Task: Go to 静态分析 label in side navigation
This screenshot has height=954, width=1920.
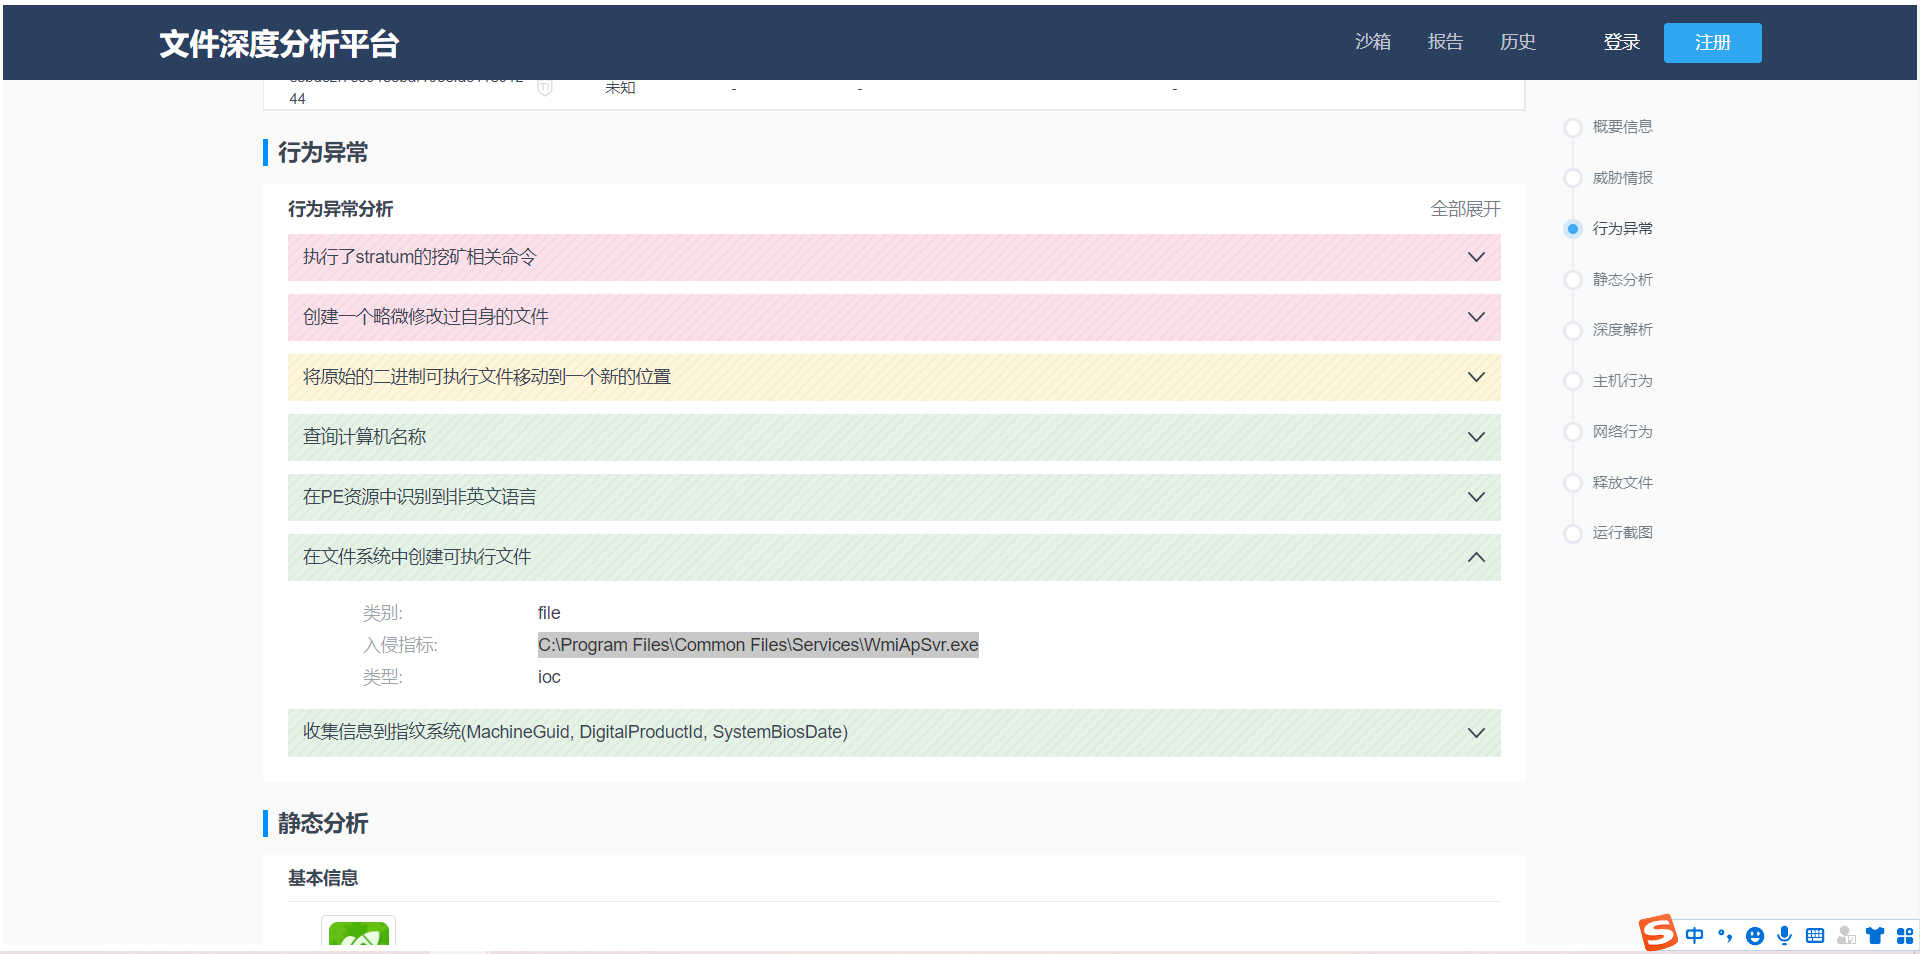Action: pos(1623,280)
